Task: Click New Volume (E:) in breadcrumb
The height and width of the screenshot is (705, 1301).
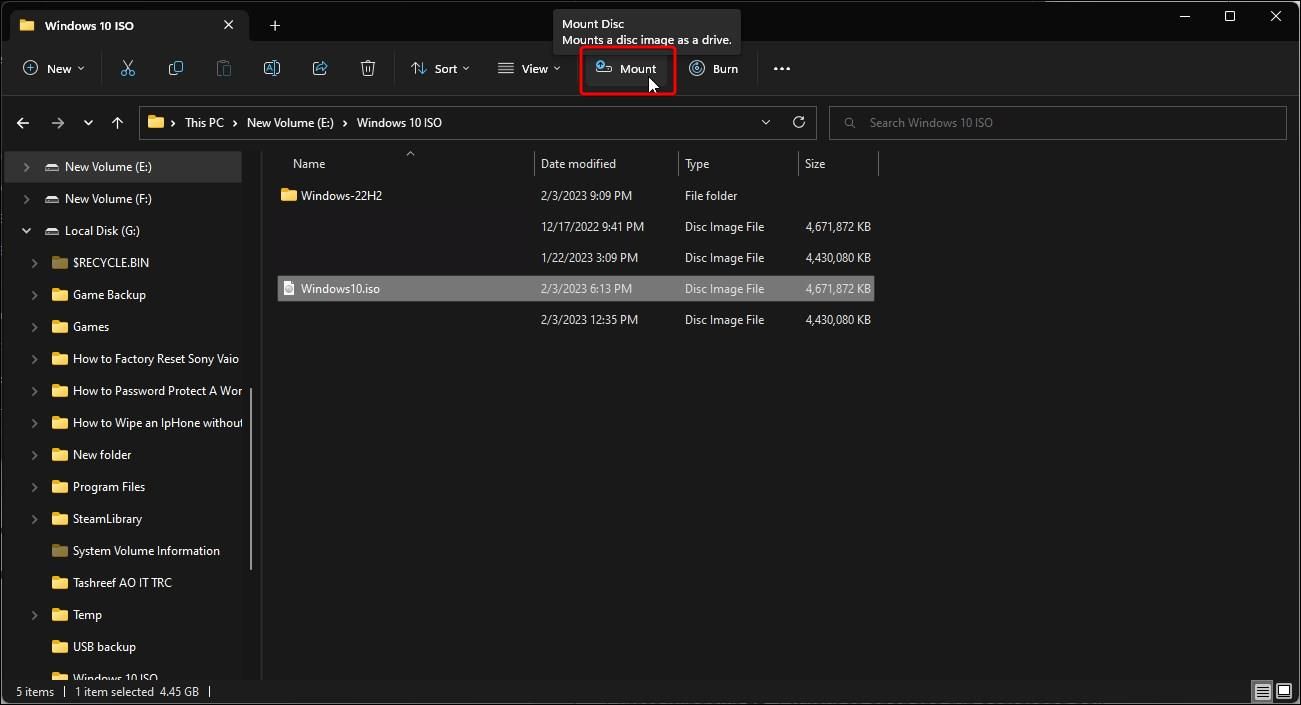Action: (x=290, y=123)
